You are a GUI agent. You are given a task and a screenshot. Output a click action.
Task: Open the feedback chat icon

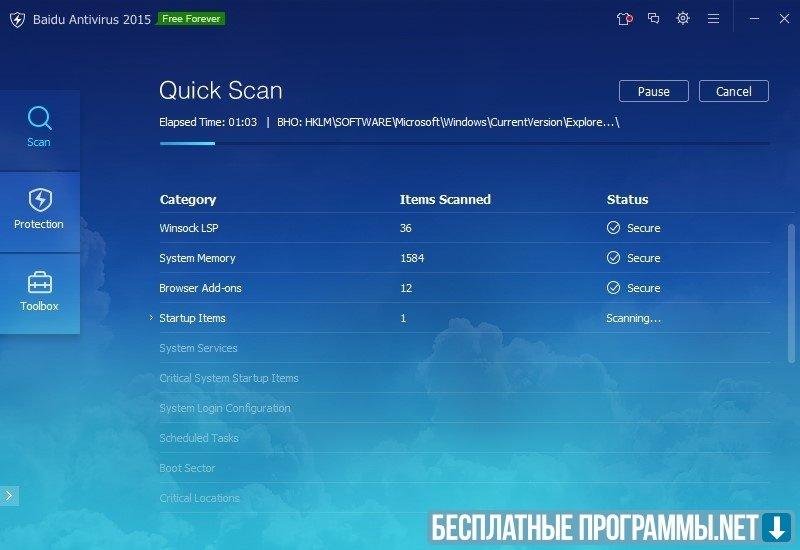(654, 19)
